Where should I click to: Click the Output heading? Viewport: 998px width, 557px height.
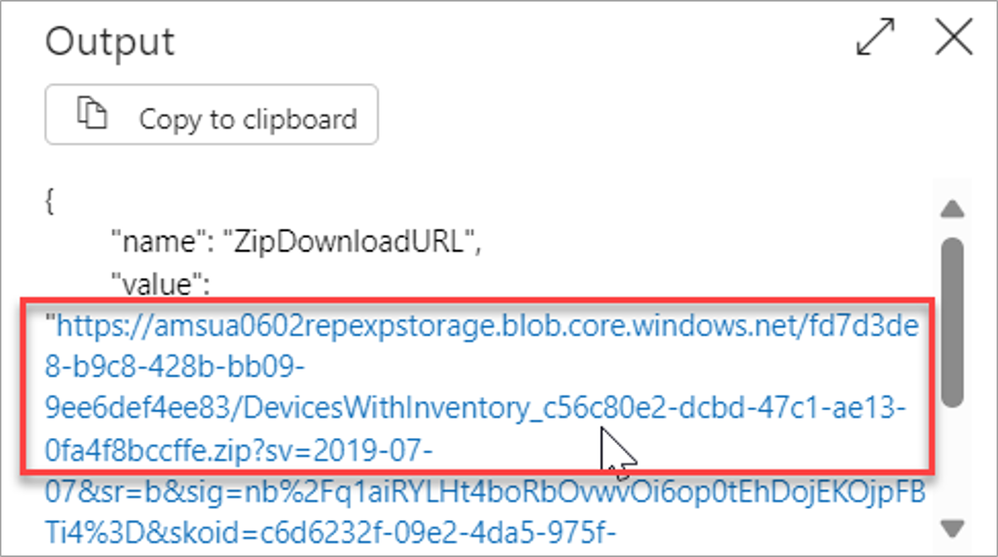point(109,42)
